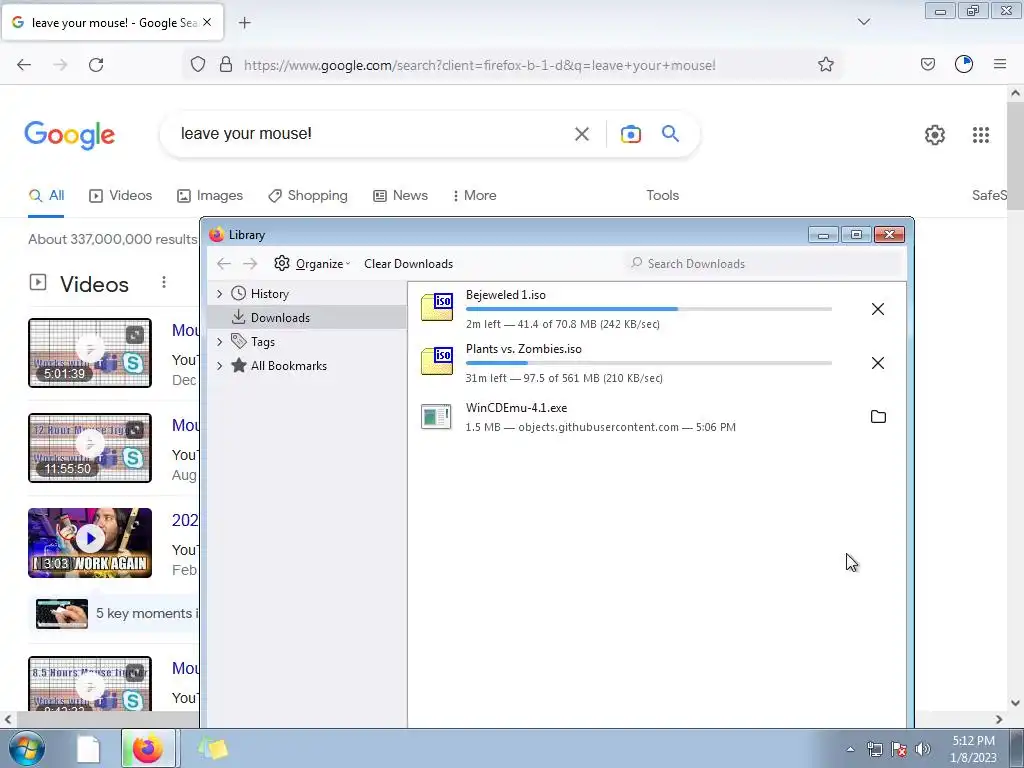Select History in the Library sidebar
This screenshot has width=1024, height=768.
(x=270, y=294)
